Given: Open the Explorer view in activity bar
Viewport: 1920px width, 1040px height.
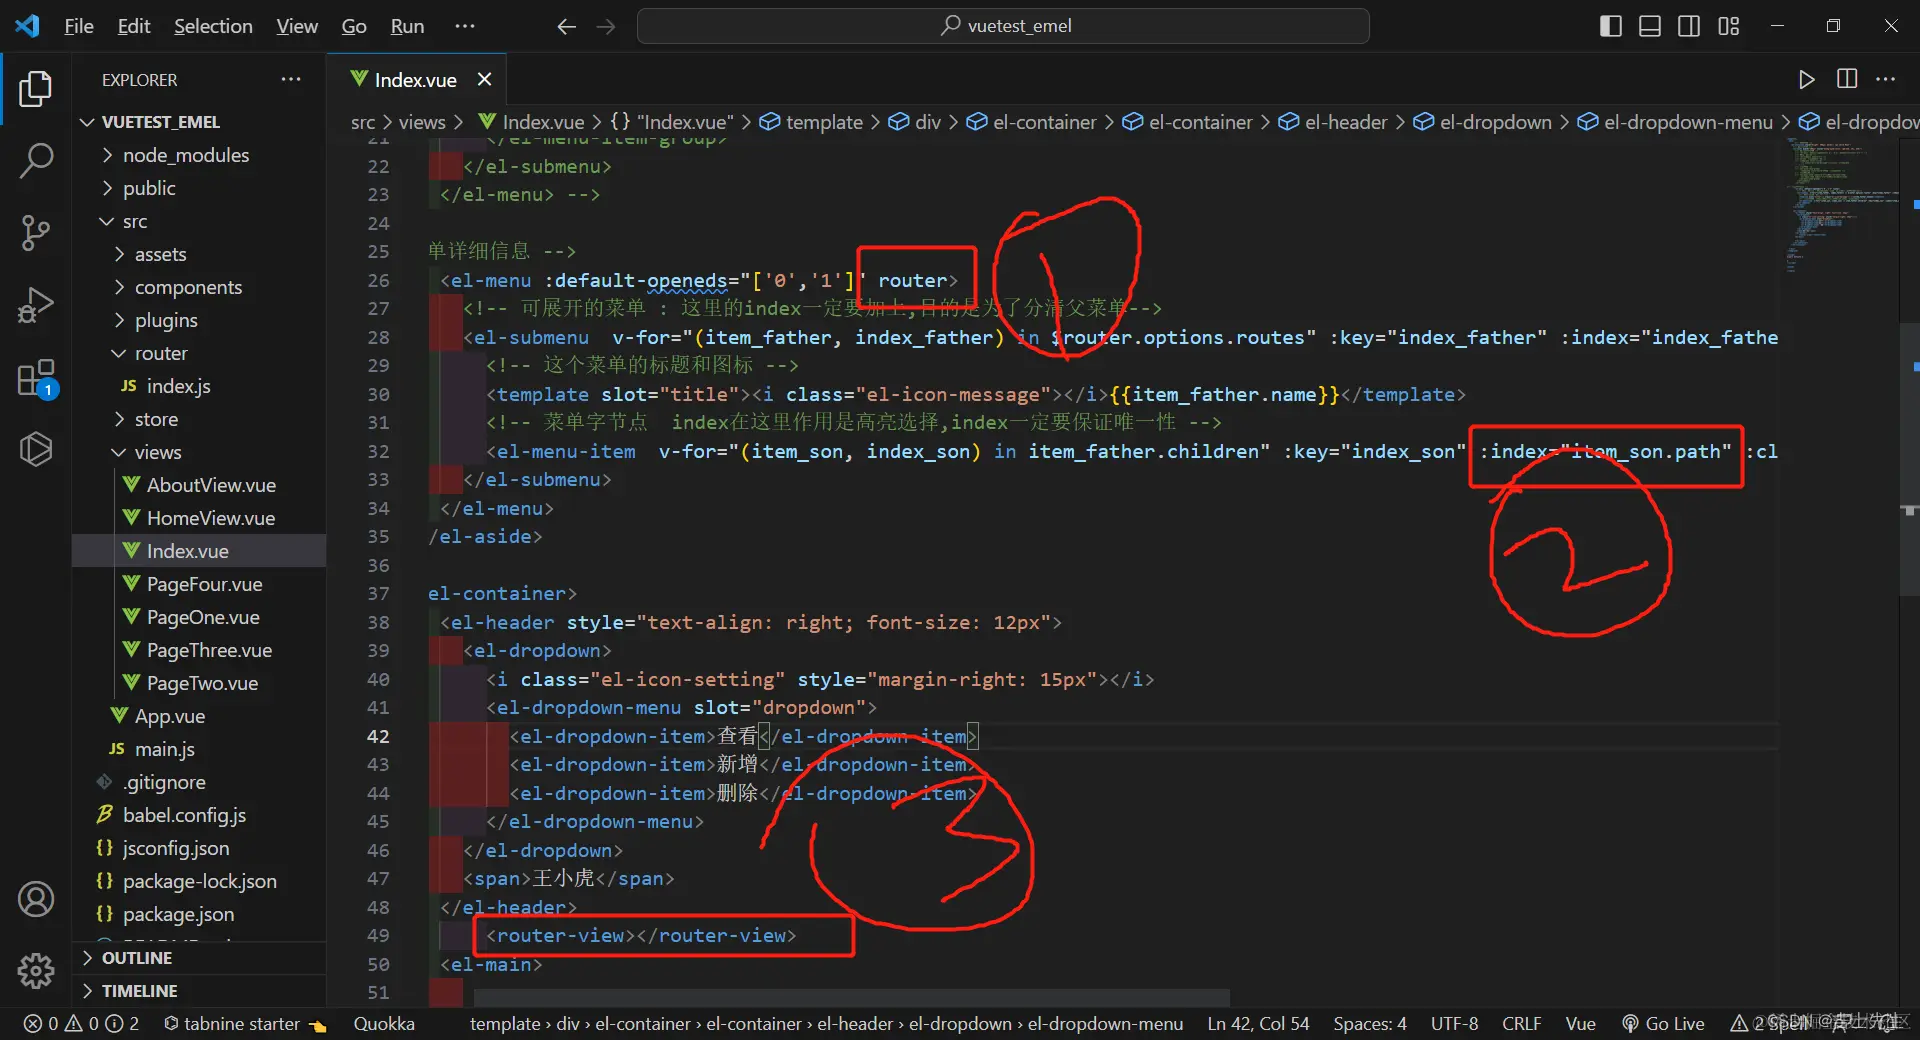Looking at the screenshot, I should click(x=36, y=89).
